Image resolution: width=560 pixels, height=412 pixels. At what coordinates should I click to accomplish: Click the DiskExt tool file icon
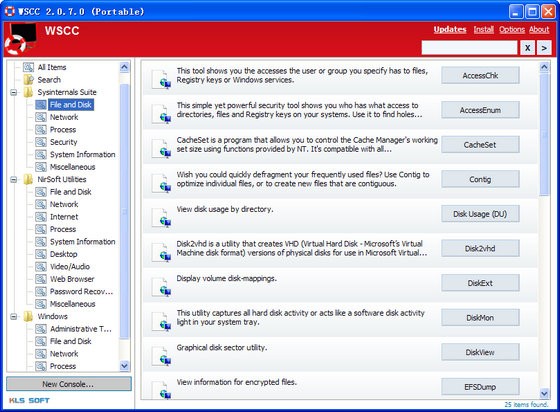161,287
